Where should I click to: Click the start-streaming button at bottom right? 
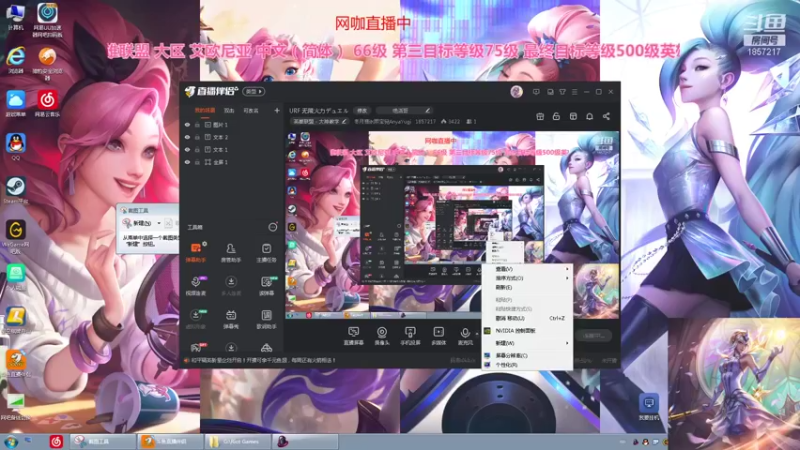(x=594, y=335)
